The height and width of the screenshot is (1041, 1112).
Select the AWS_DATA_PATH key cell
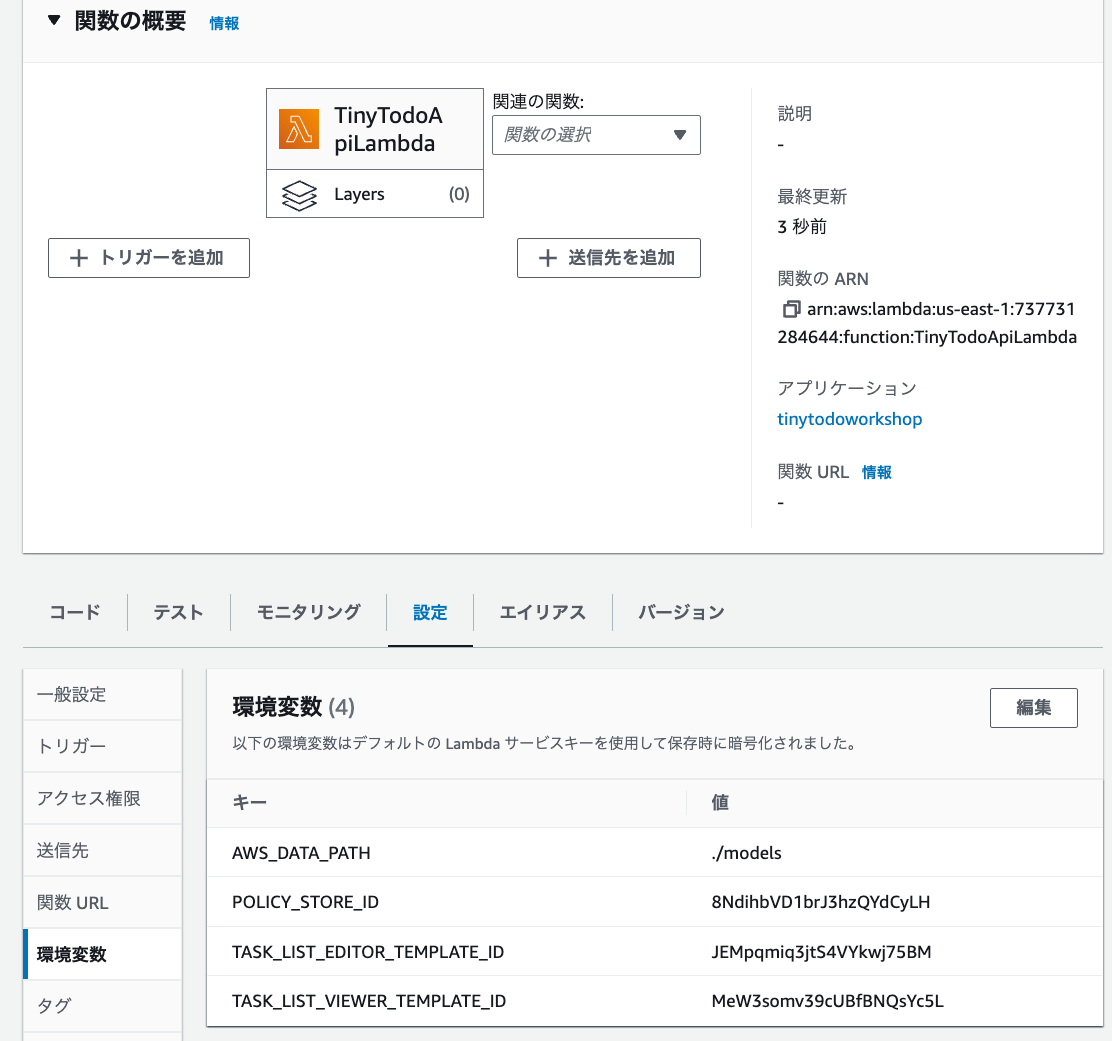coord(301,853)
